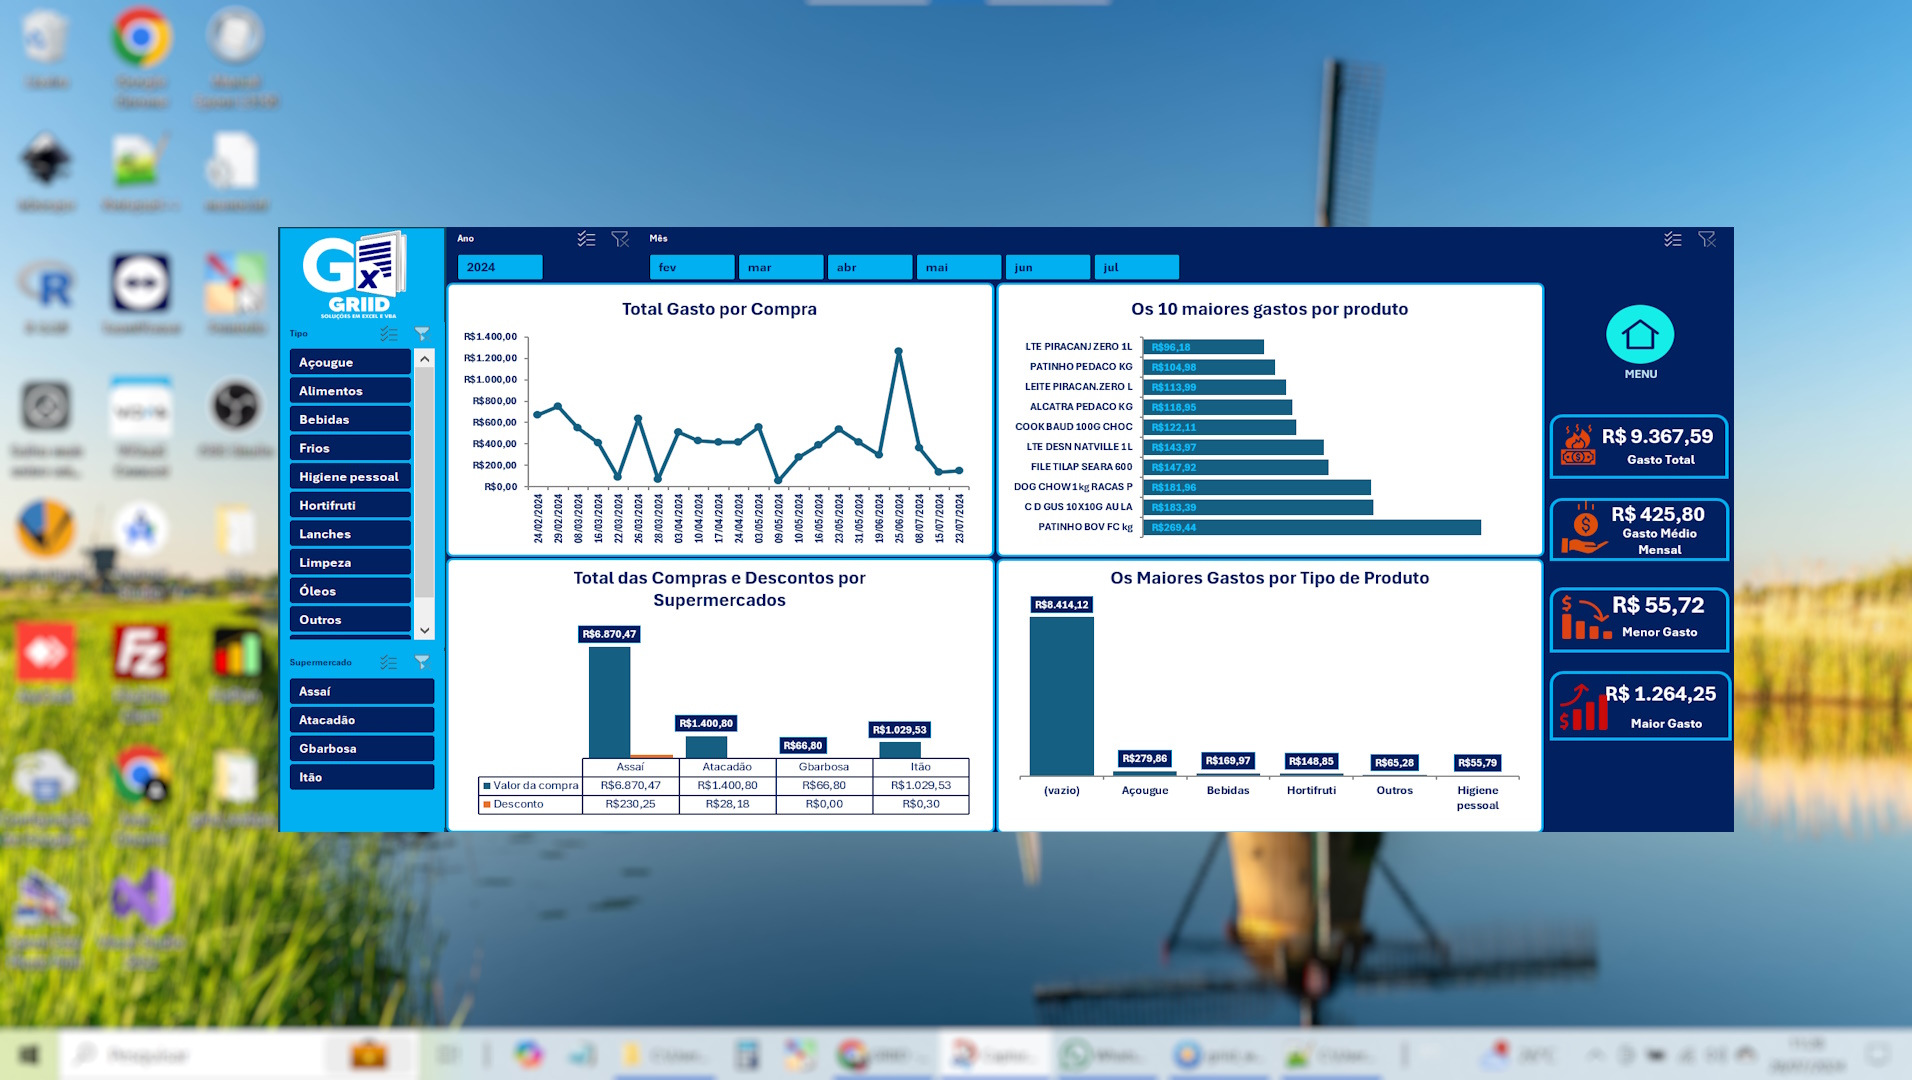
Task: Select Açougue product type
Action: (x=350, y=362)
